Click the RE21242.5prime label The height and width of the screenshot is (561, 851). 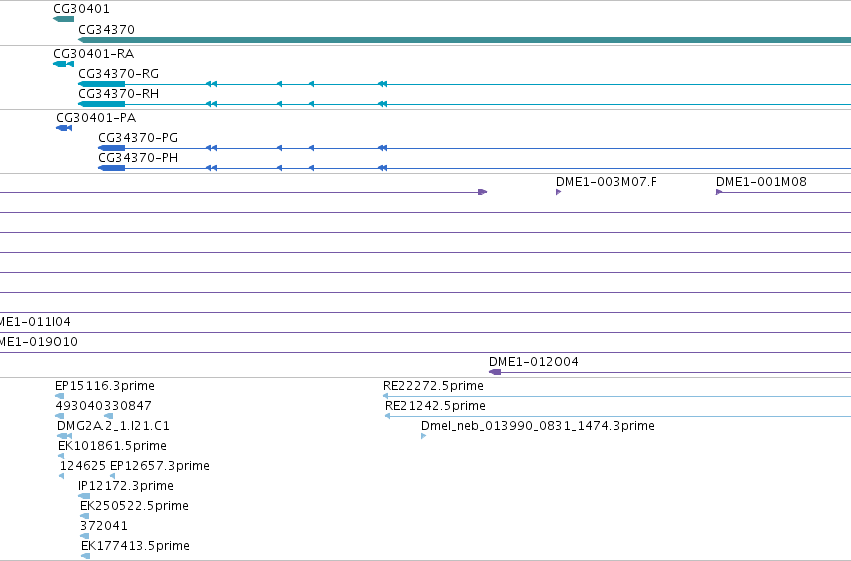tap(435, 406)
